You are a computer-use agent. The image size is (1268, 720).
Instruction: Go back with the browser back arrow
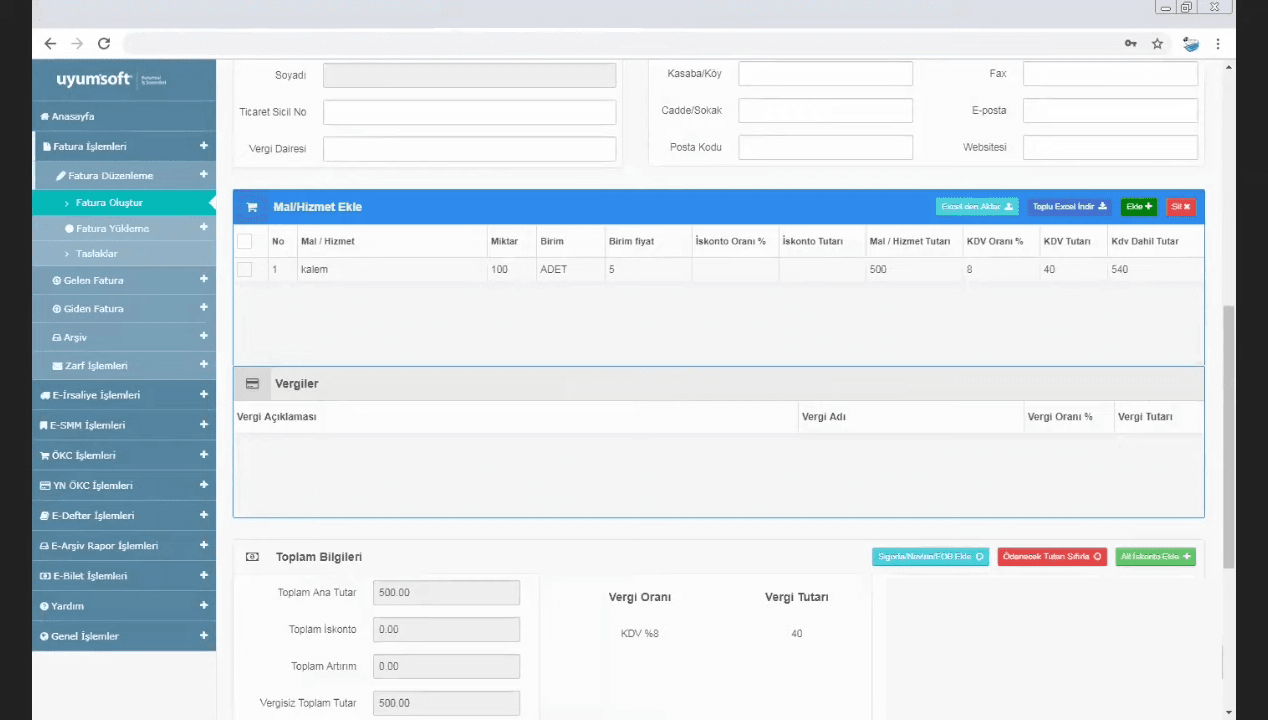click(50, 44)
